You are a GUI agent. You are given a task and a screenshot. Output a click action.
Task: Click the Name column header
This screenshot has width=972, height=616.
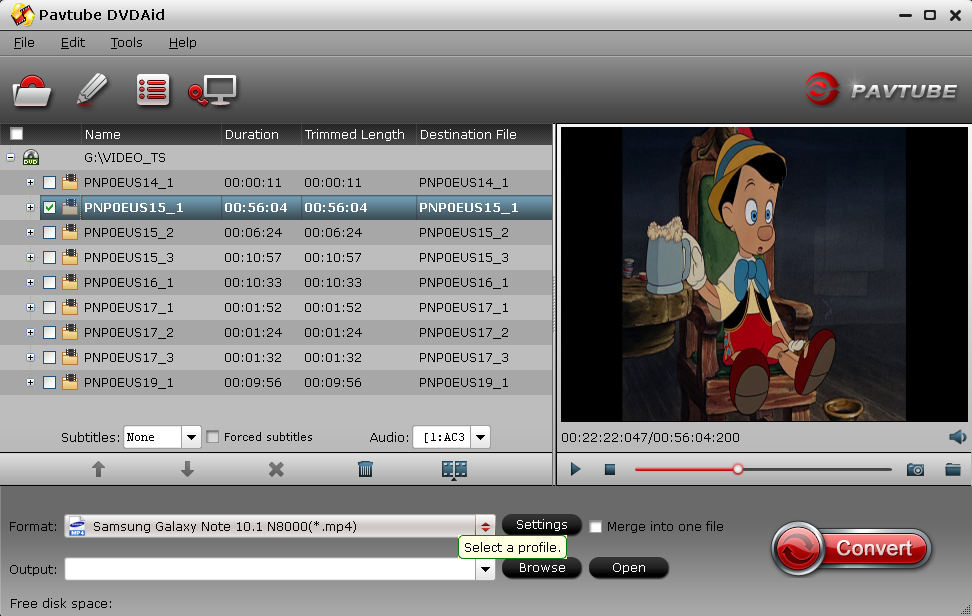tap(151, 134)
